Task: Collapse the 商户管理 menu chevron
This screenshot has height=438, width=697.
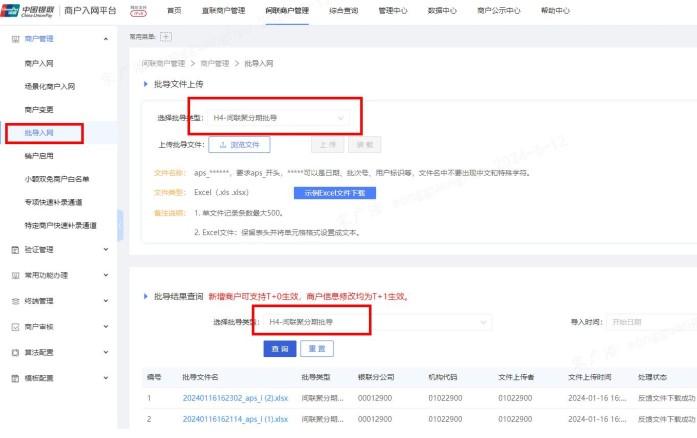Action: [x=106, y=39]
